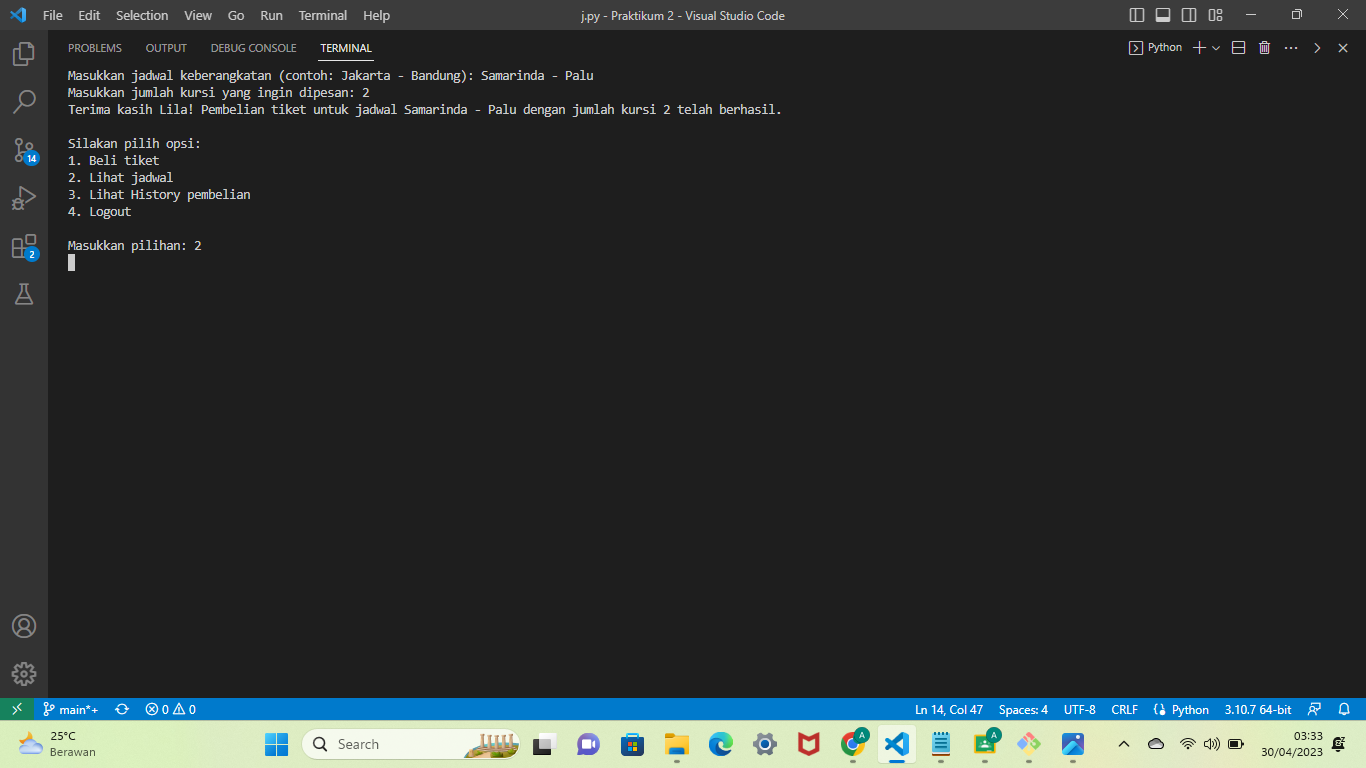Open errors and warnings count in status bar
The height and width of the screenshot is (768, 1366).
(x=170, y=709)
